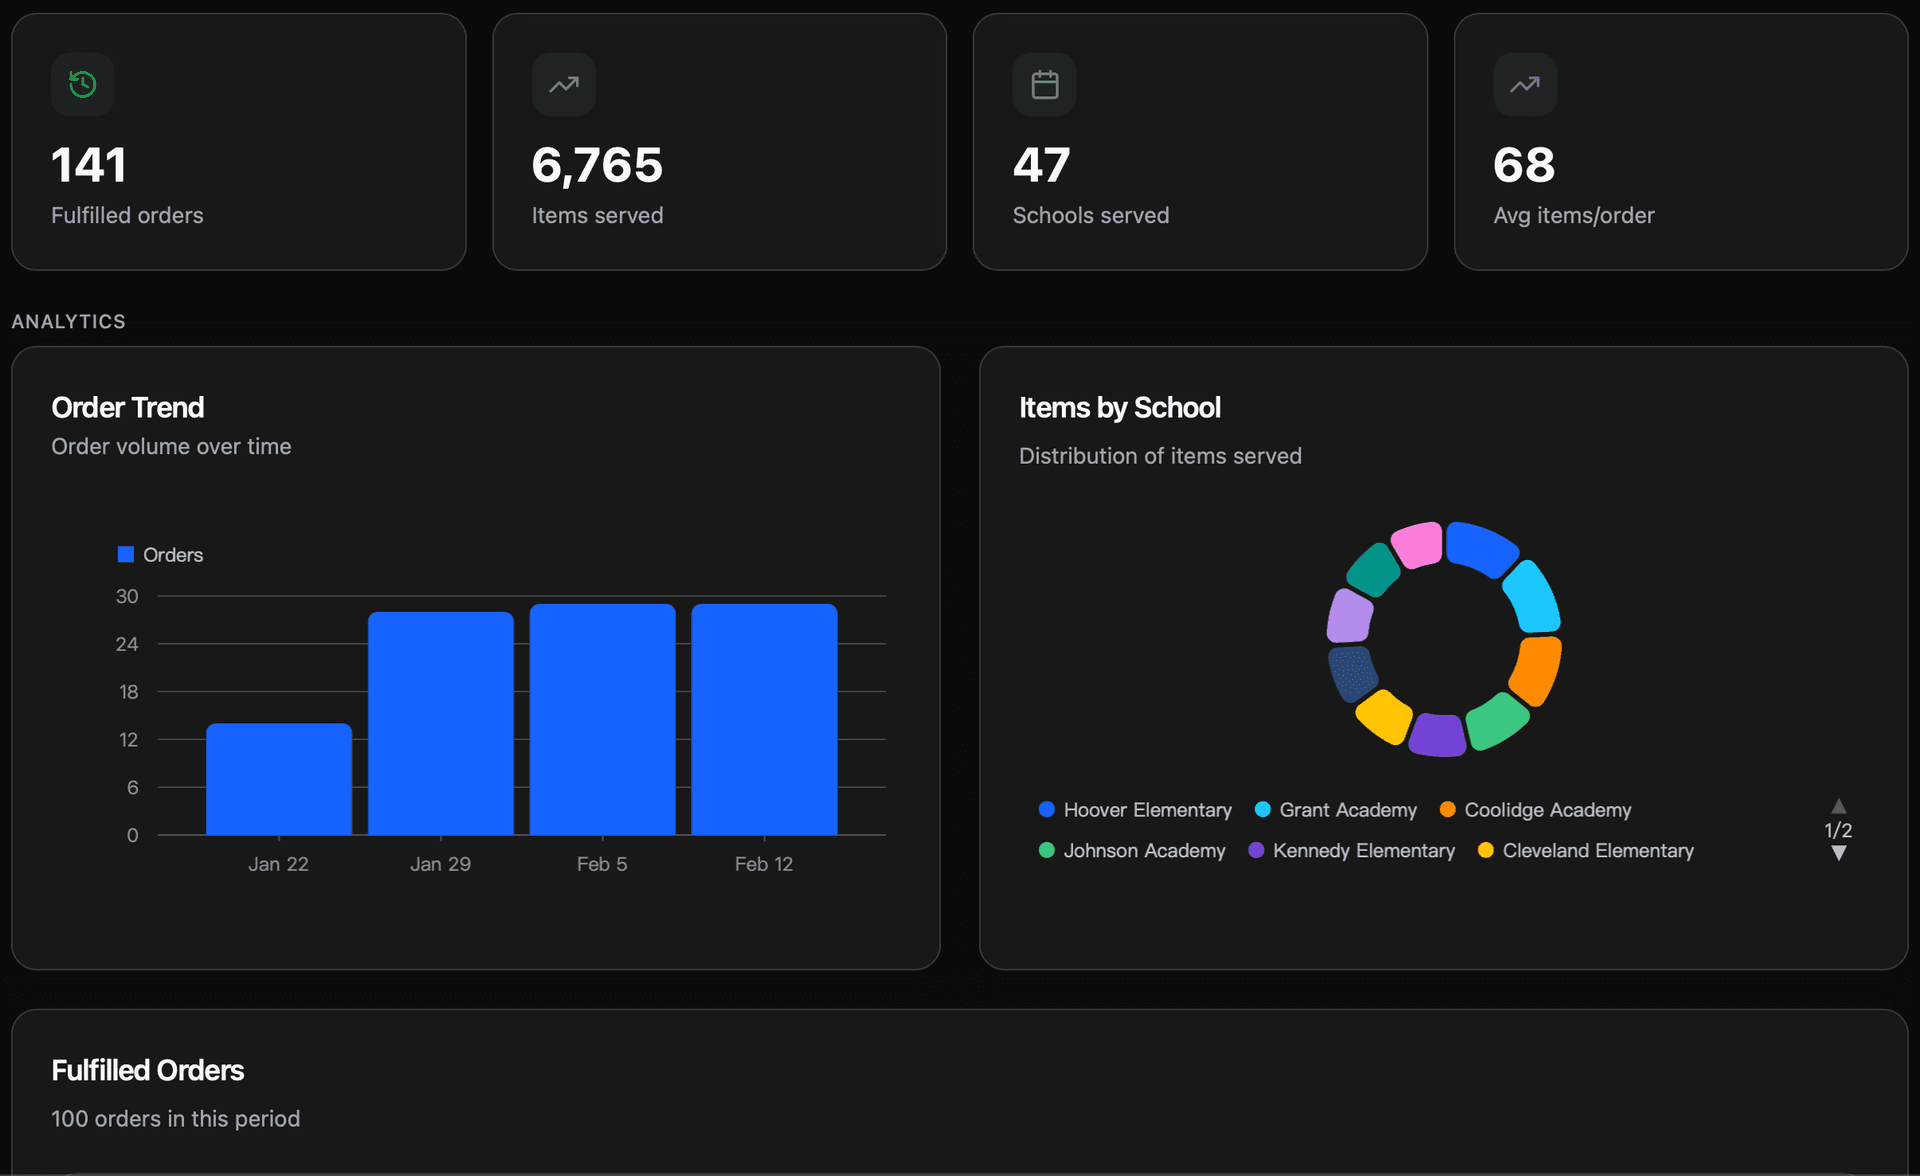Click the trend icon on Items served card
This screenshot has width=1920, height=1176.
coord(563,84)
